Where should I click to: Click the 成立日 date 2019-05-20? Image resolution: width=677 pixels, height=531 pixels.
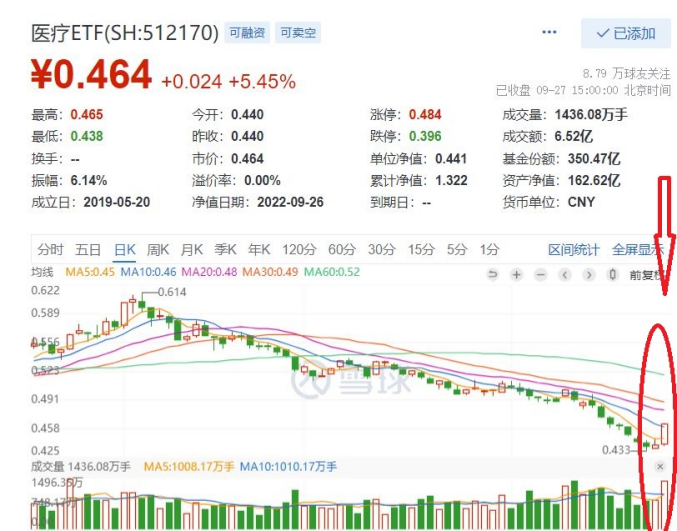coord(117,202)
